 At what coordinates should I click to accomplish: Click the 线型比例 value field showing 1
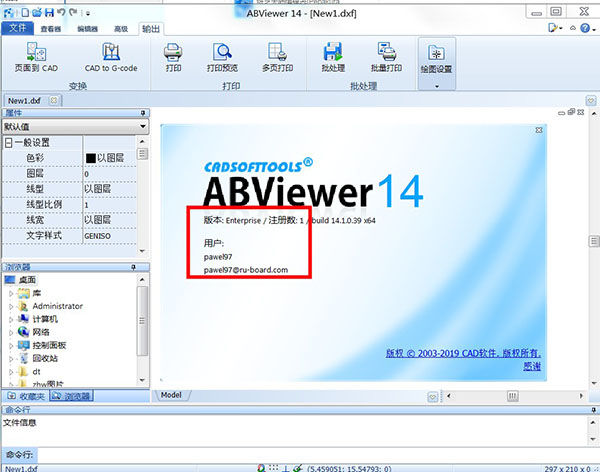click(110, 205)
